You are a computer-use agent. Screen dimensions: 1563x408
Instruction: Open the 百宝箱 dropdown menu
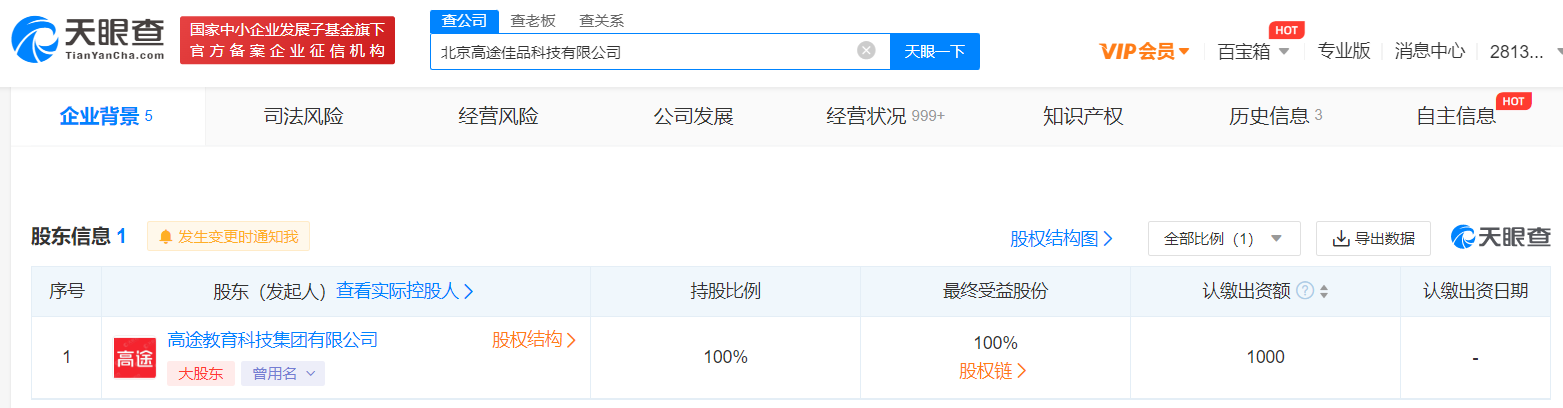click(x=1253, y=51)
